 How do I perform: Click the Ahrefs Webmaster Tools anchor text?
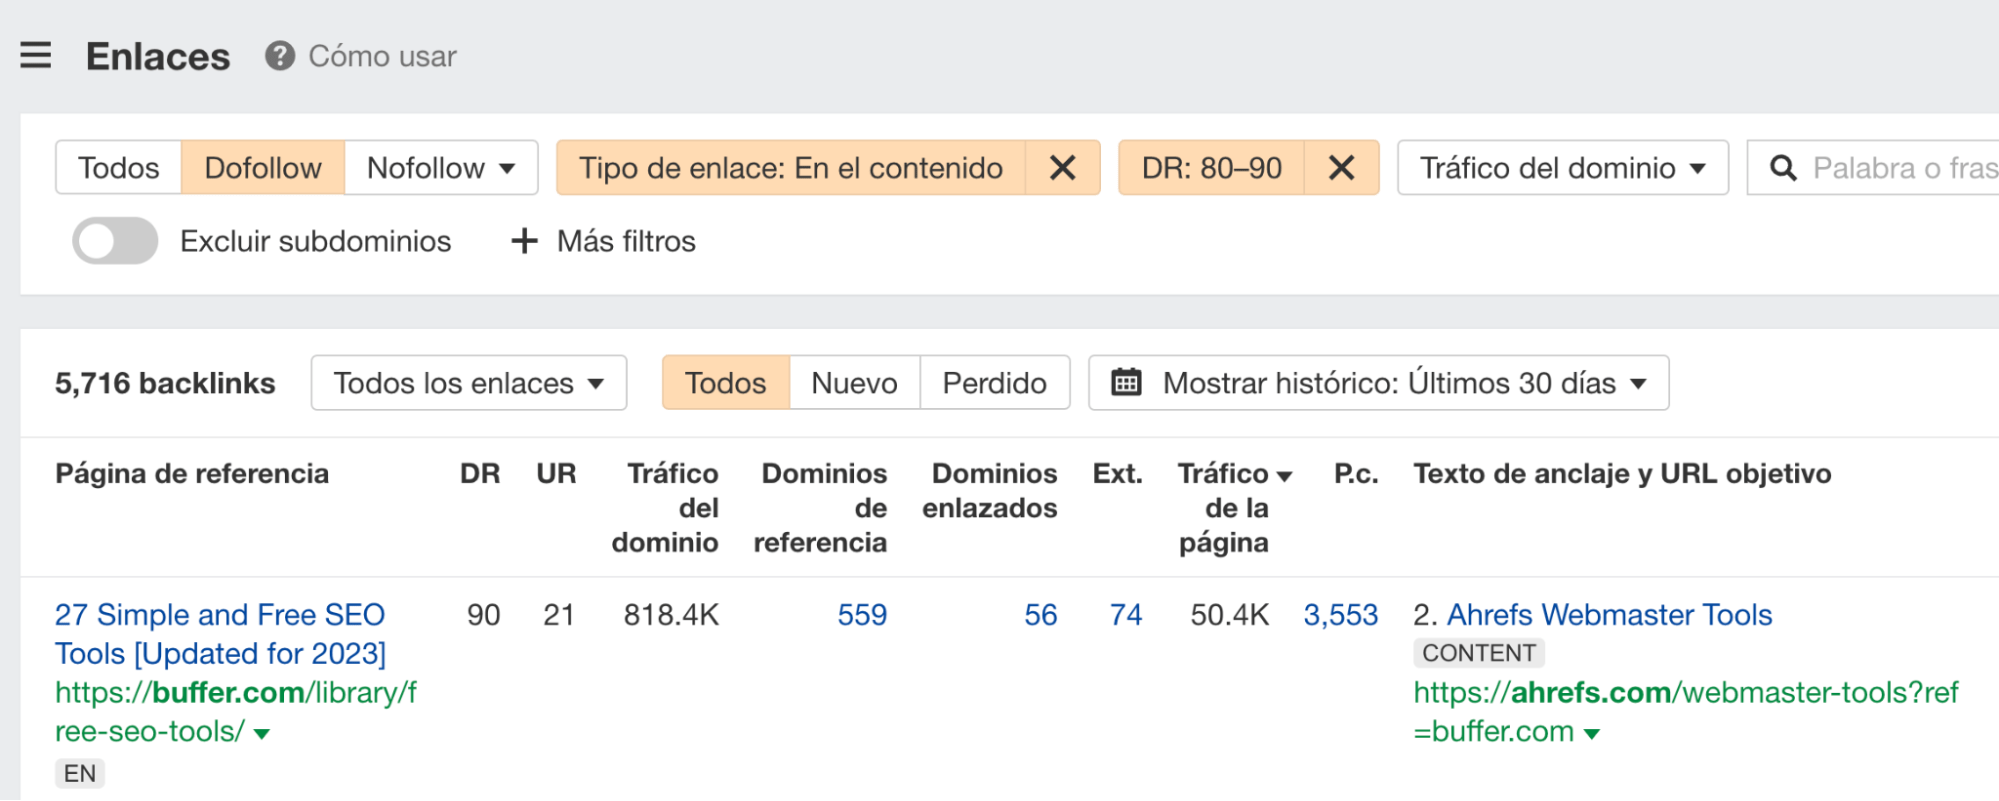coord(1610,615)
